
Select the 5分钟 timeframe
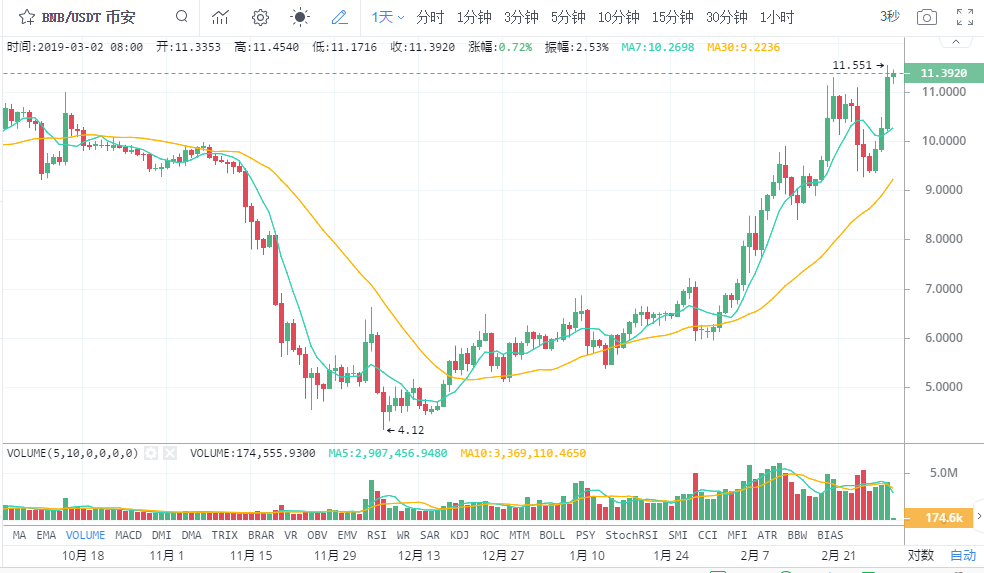point(568,17)
